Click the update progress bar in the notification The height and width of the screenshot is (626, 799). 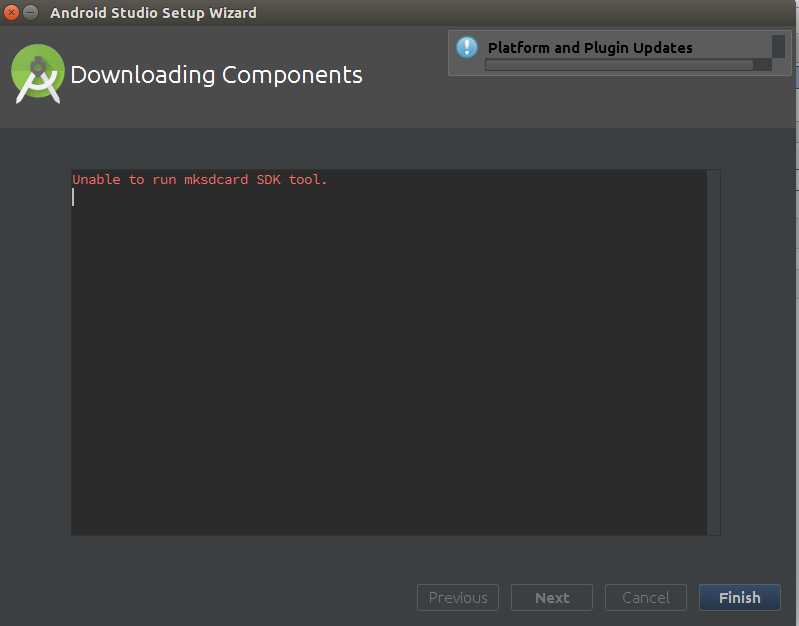pos(628,65)
